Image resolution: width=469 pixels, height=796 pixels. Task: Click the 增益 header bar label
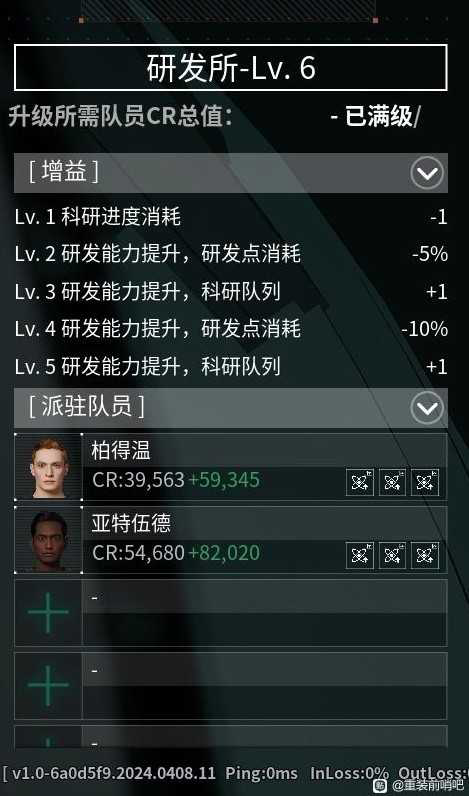point(63,173)
